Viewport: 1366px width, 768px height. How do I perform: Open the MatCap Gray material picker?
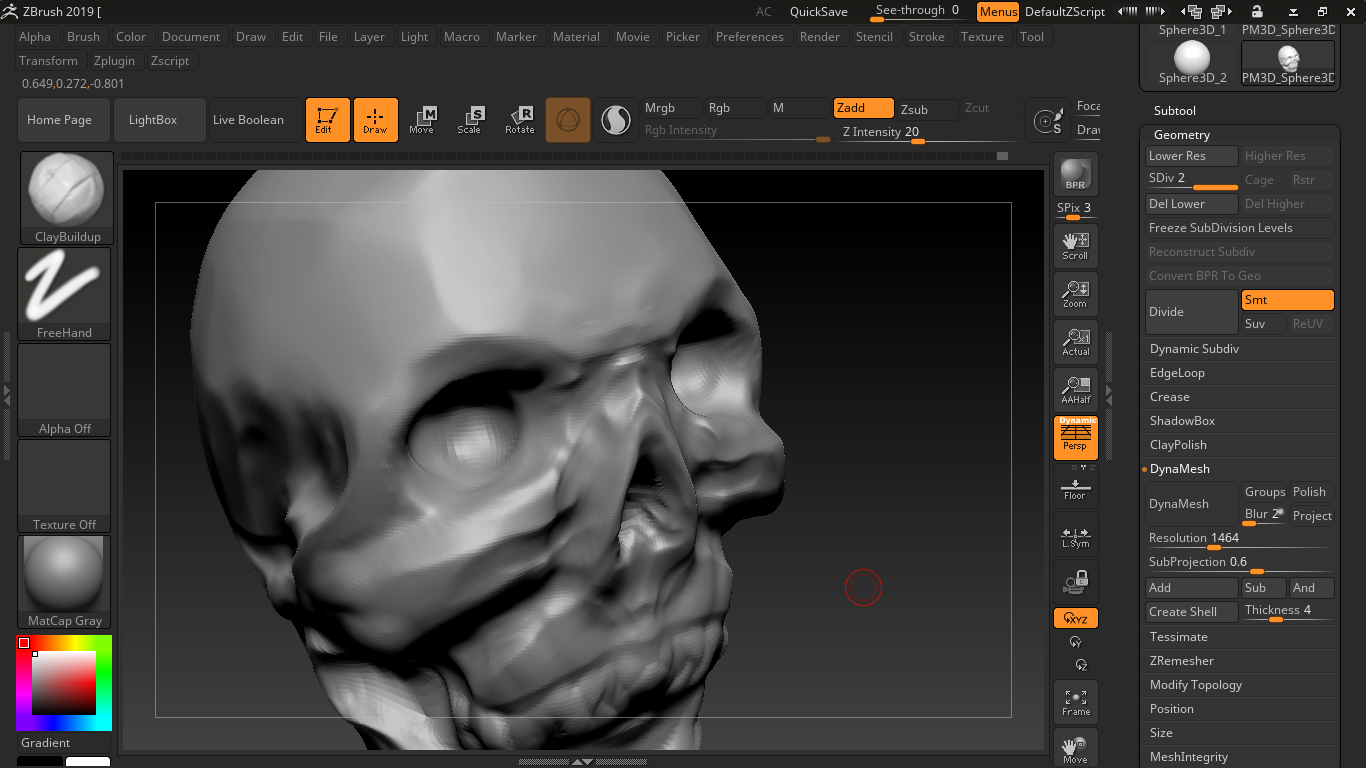[x=65, y=582]
